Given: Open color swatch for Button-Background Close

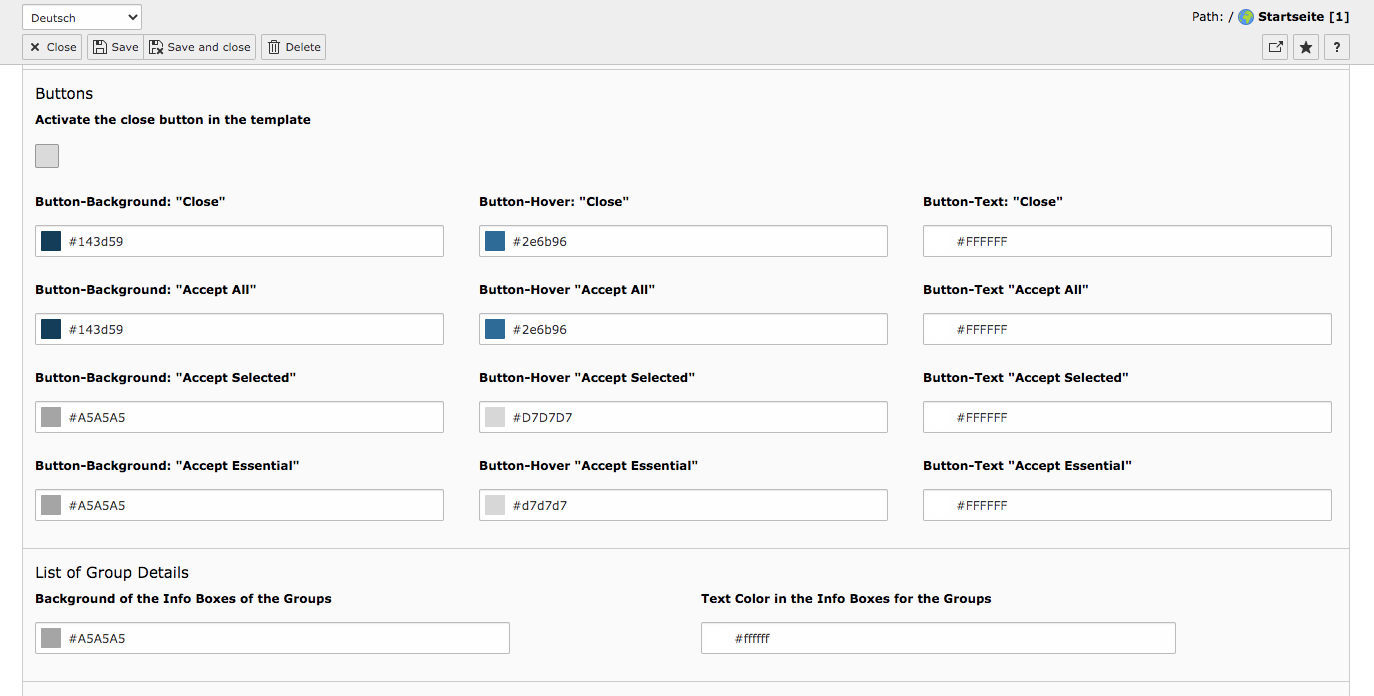Looking at the screenshot, I should (51, 241).
